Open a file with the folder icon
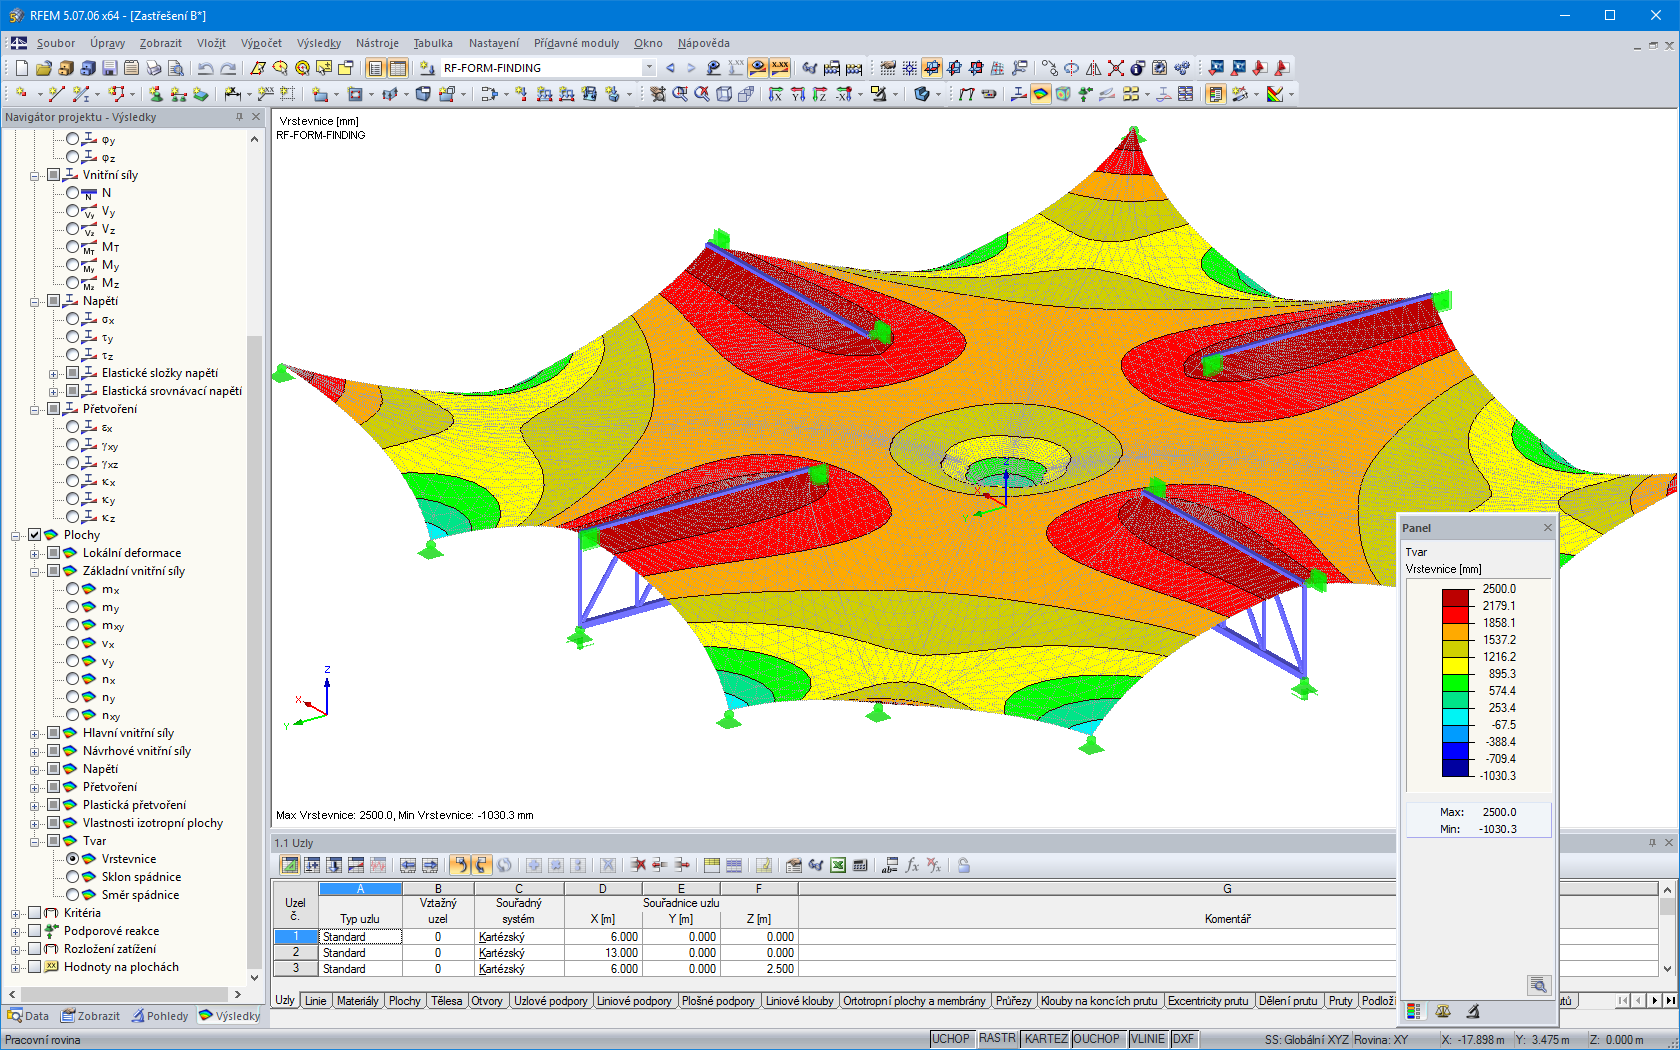The image size is (1680, 1050). (x=43, y=68)
